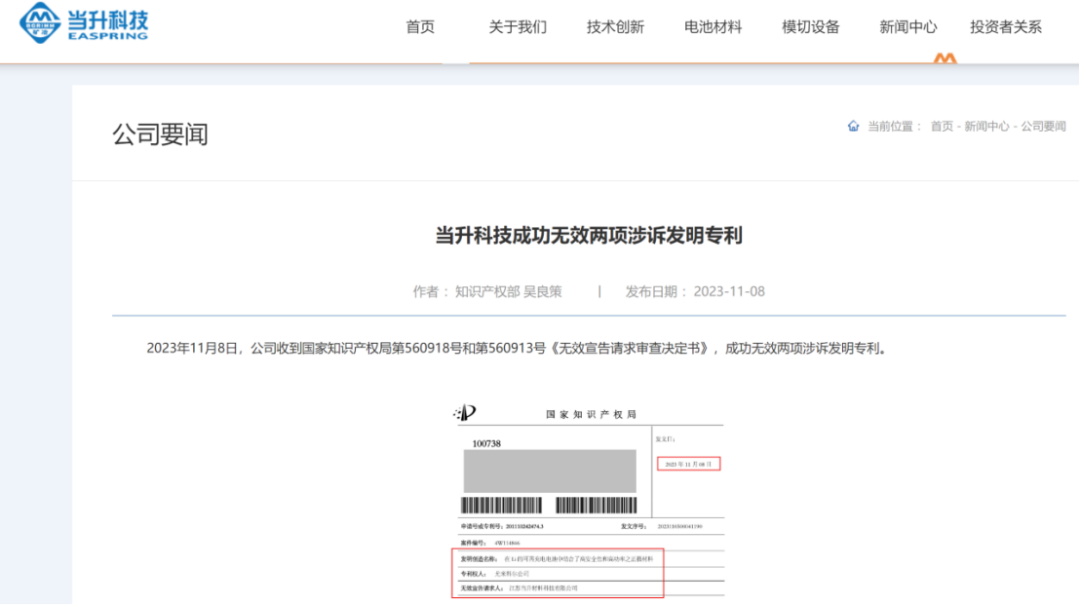
Task: Open the 关于我们 menu item
Action: pyautogui.click(x=517, y=27)
